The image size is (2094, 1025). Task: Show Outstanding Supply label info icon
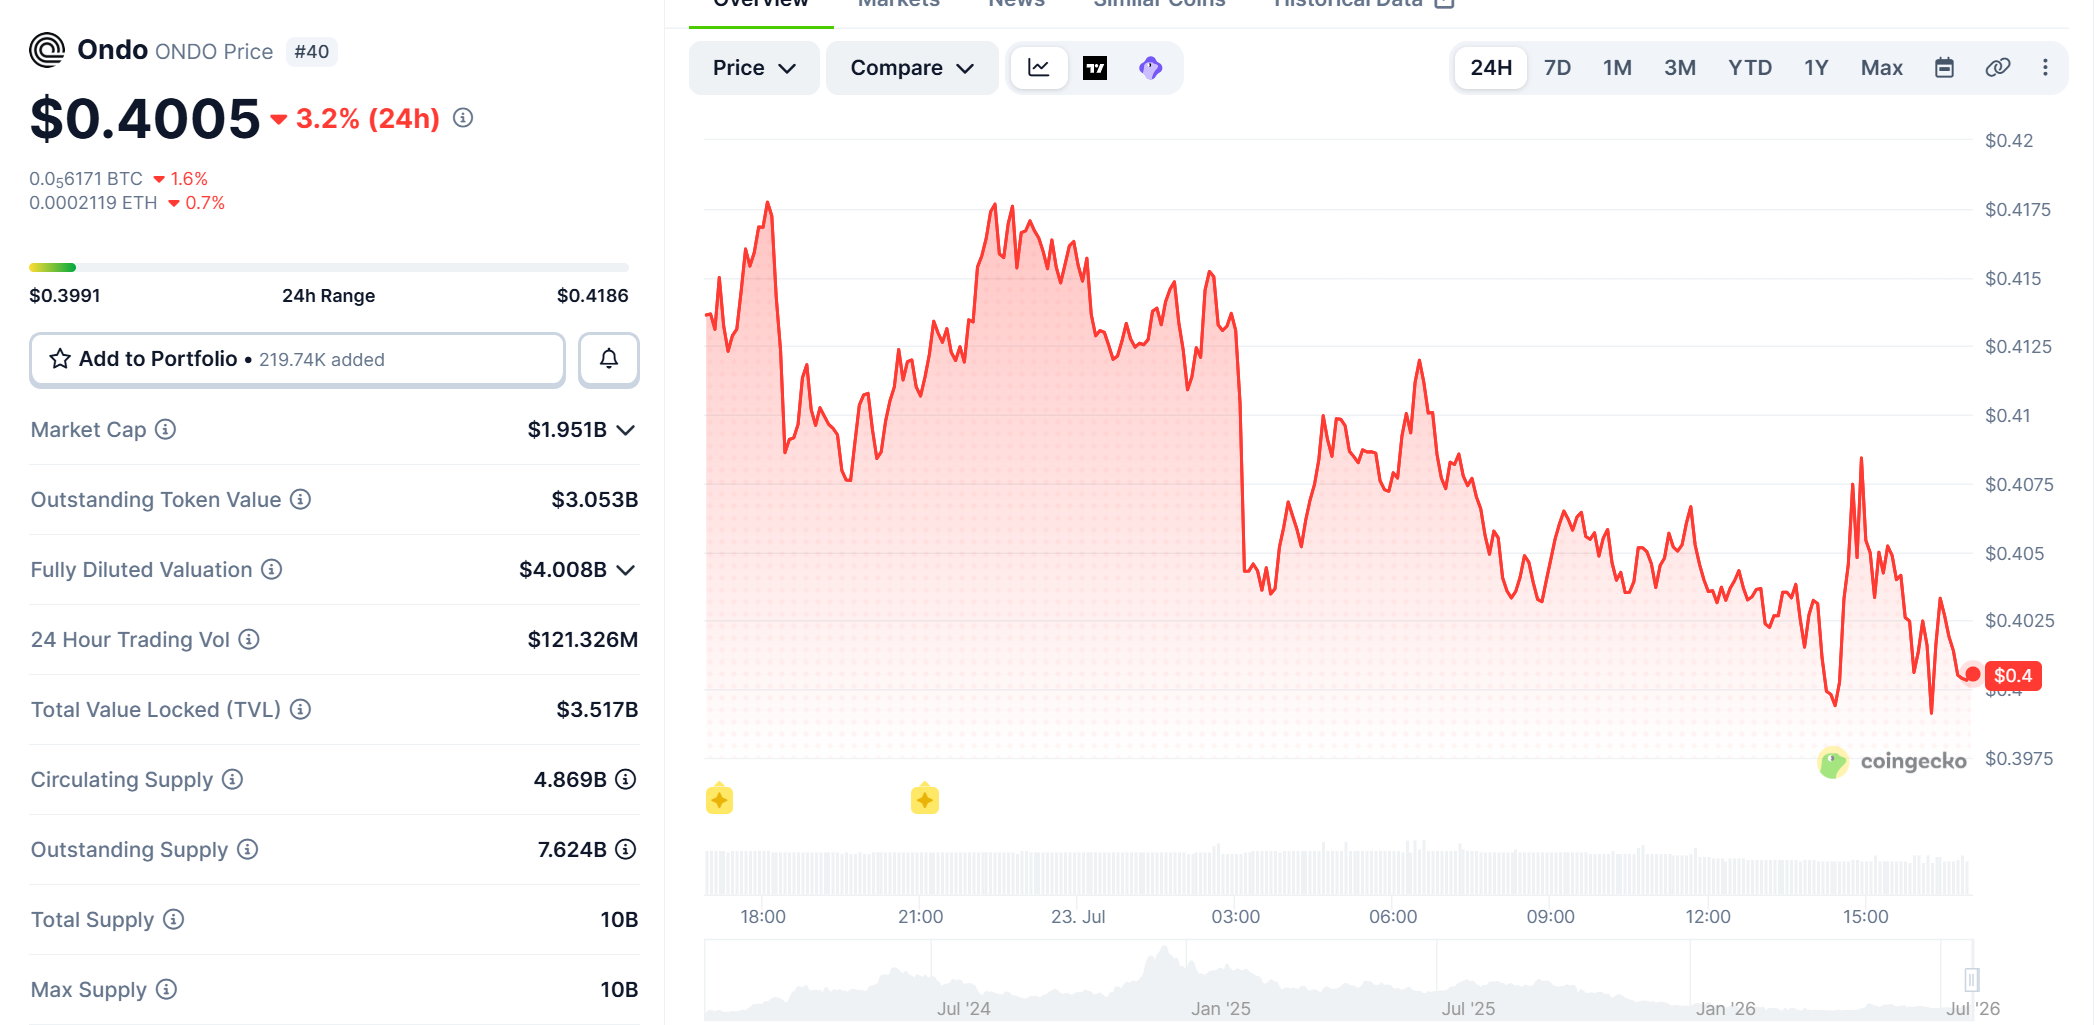click(248, 849)
